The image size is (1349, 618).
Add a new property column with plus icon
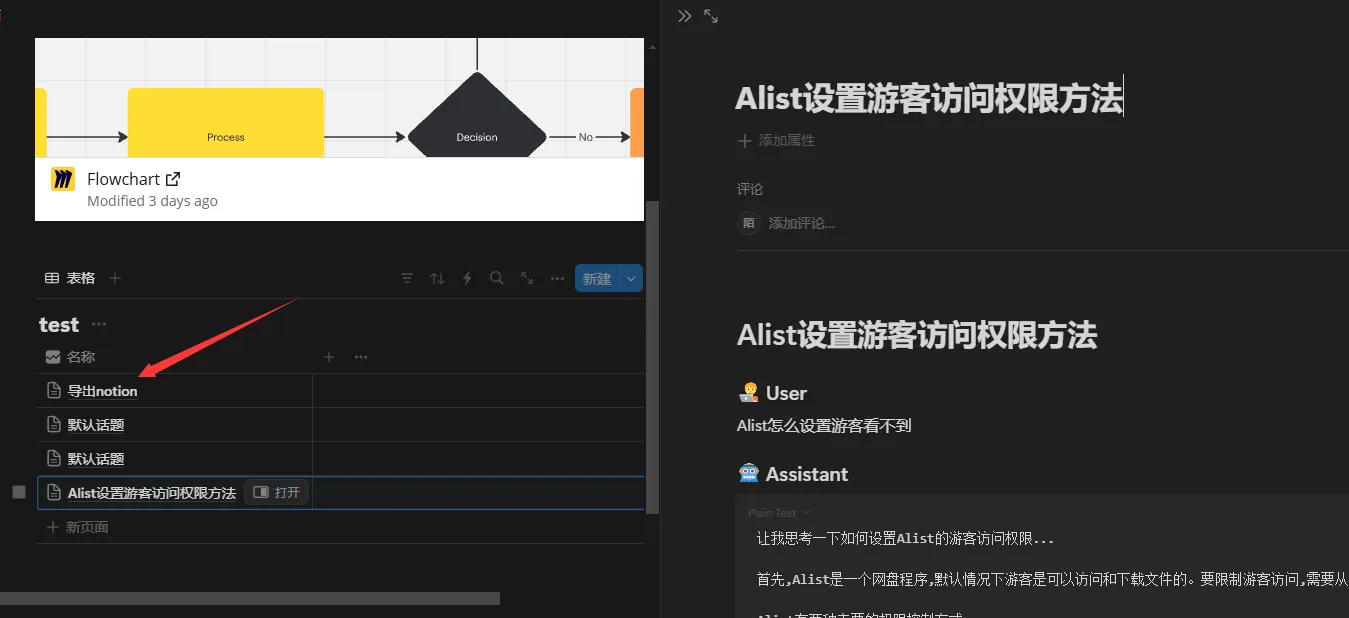tap(329, 357)
